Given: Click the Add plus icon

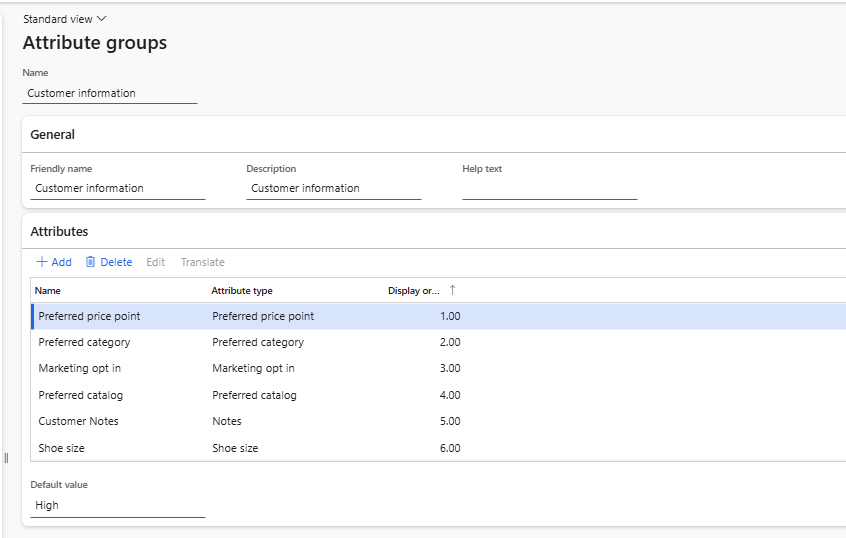Looking at the screenshot, I should (x=42, y=262).
